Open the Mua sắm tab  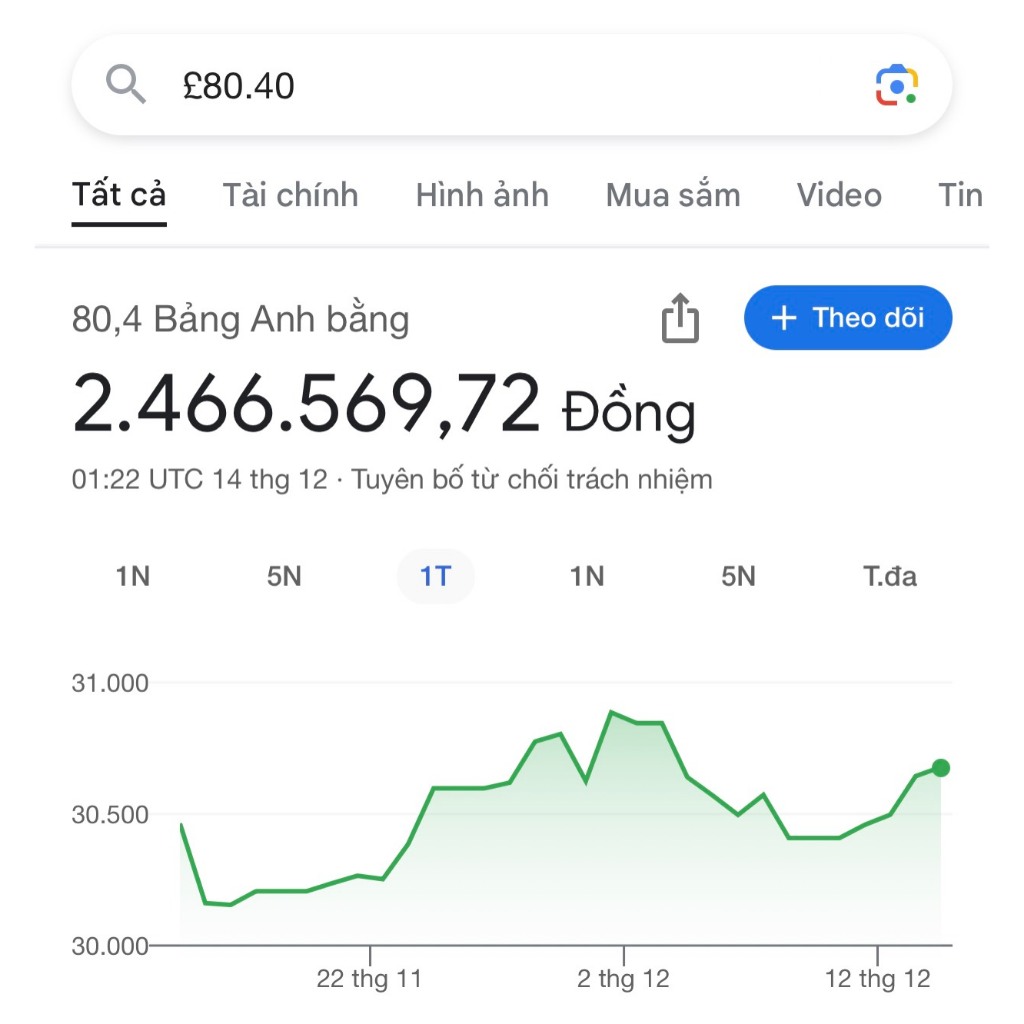673,195
